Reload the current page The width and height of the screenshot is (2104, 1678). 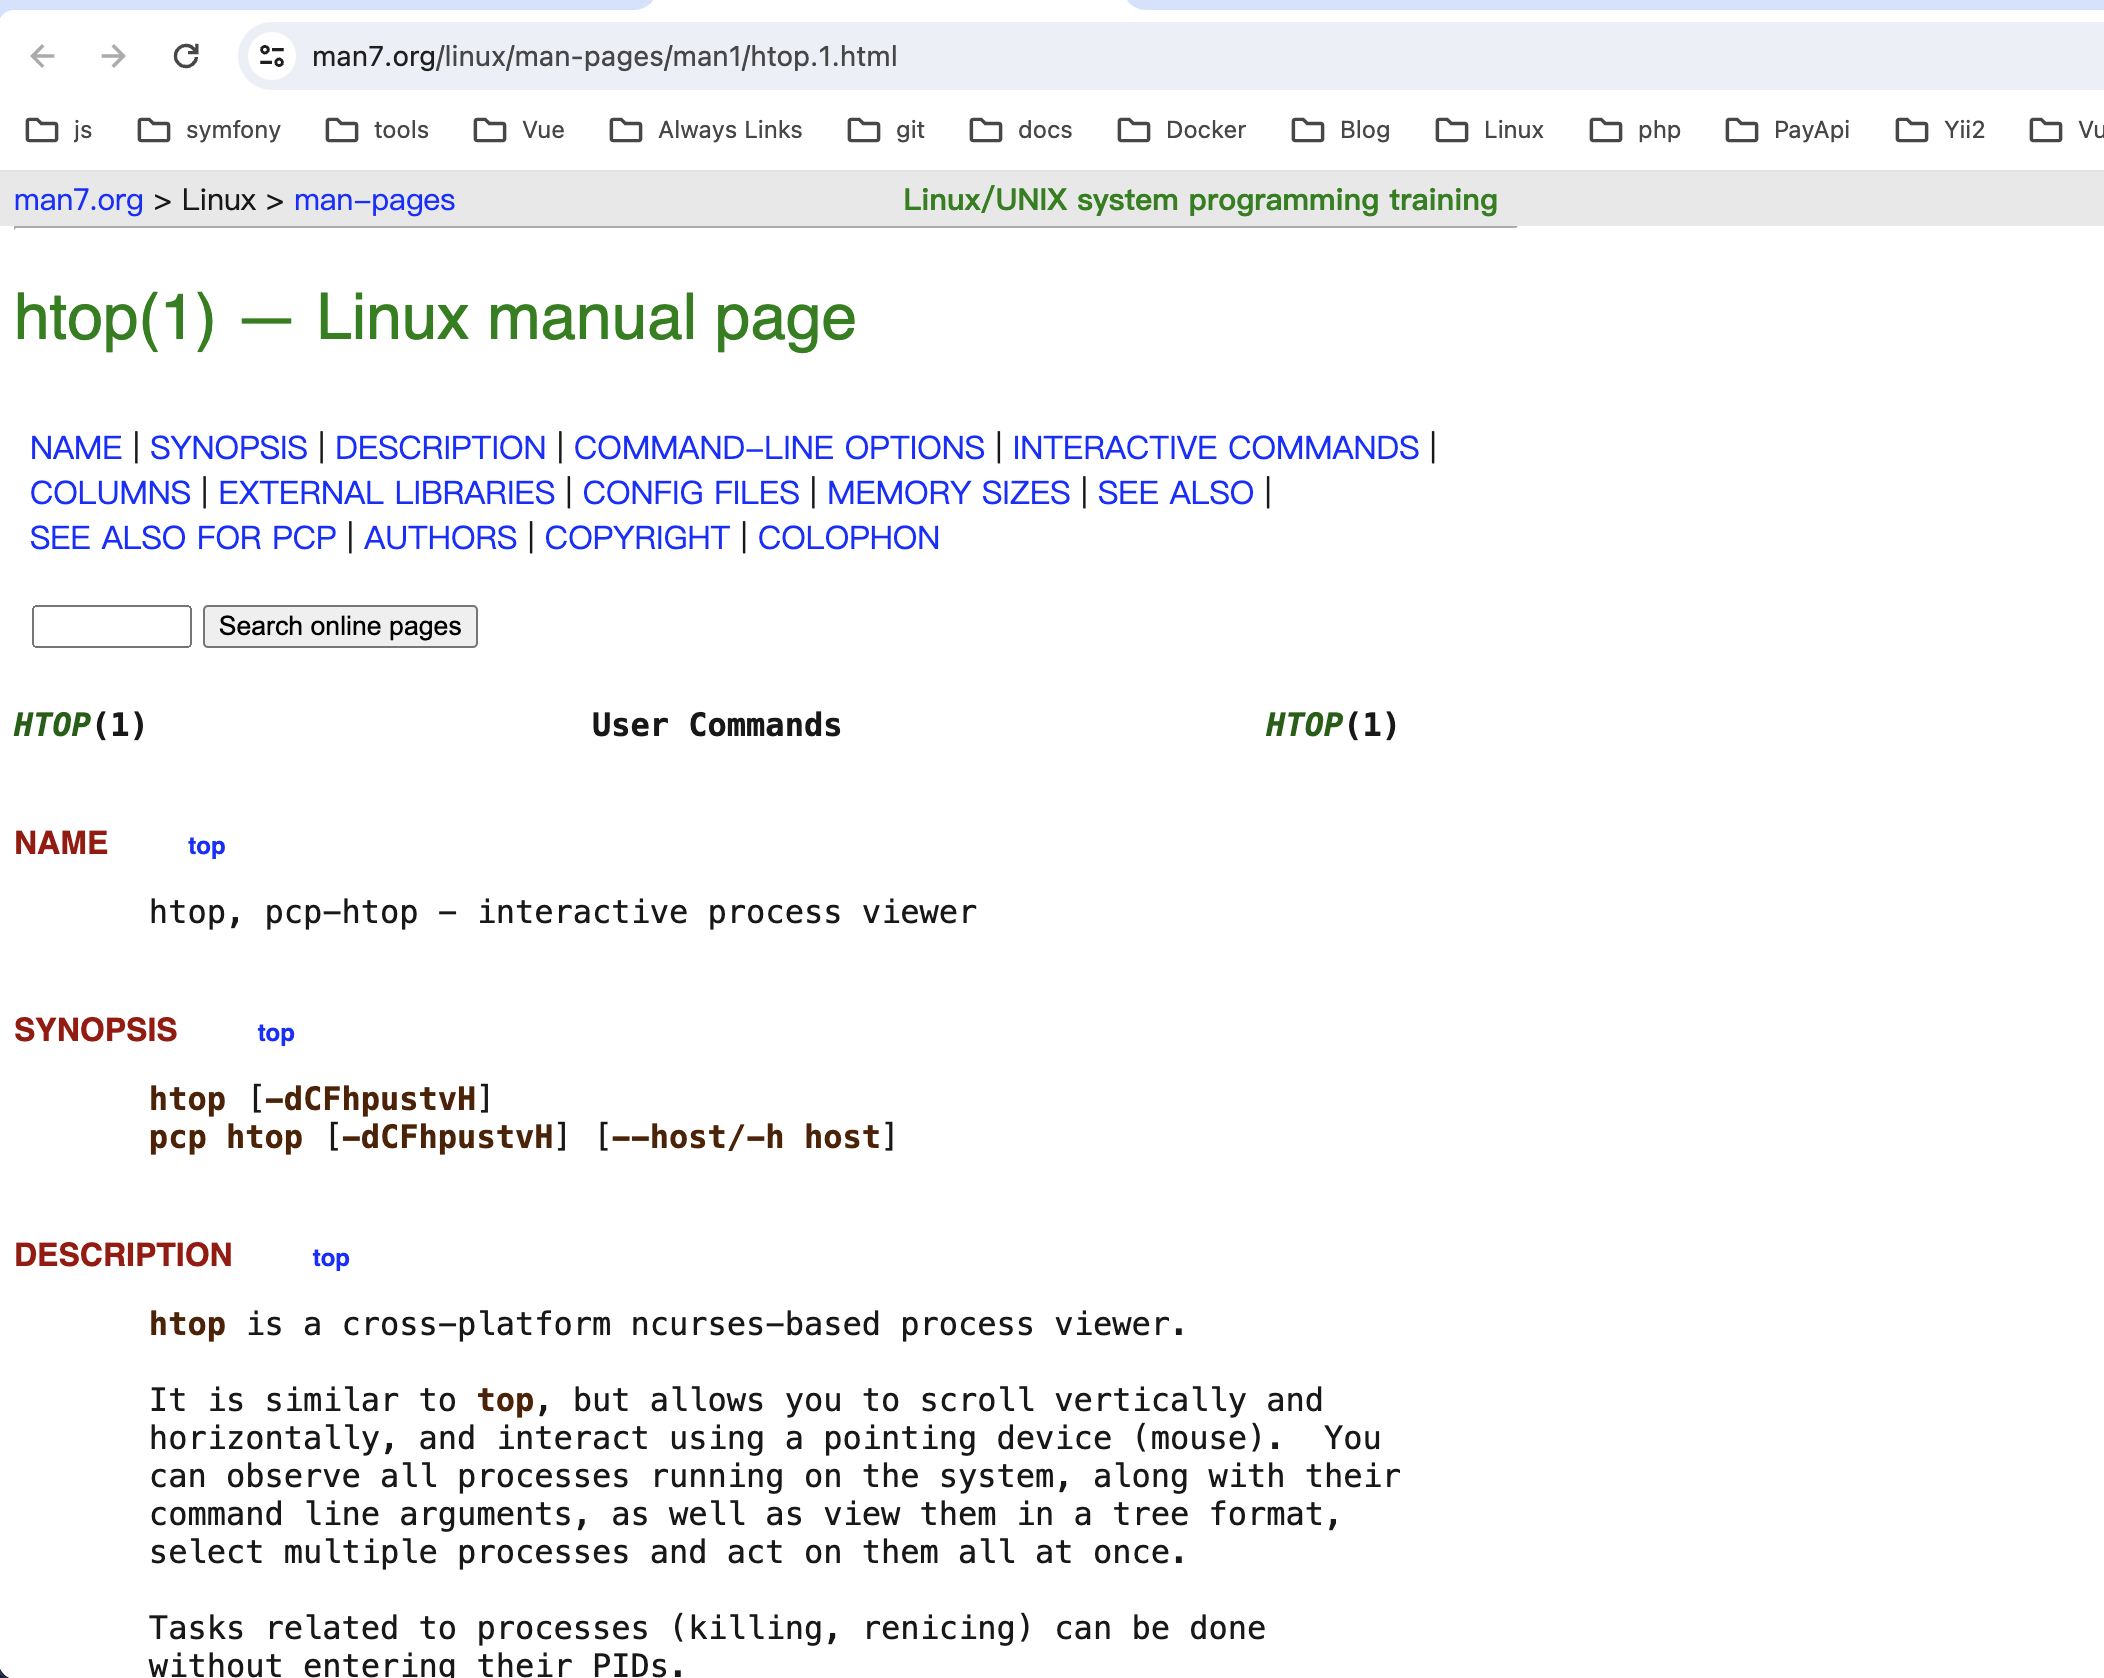tap(186, 57)
